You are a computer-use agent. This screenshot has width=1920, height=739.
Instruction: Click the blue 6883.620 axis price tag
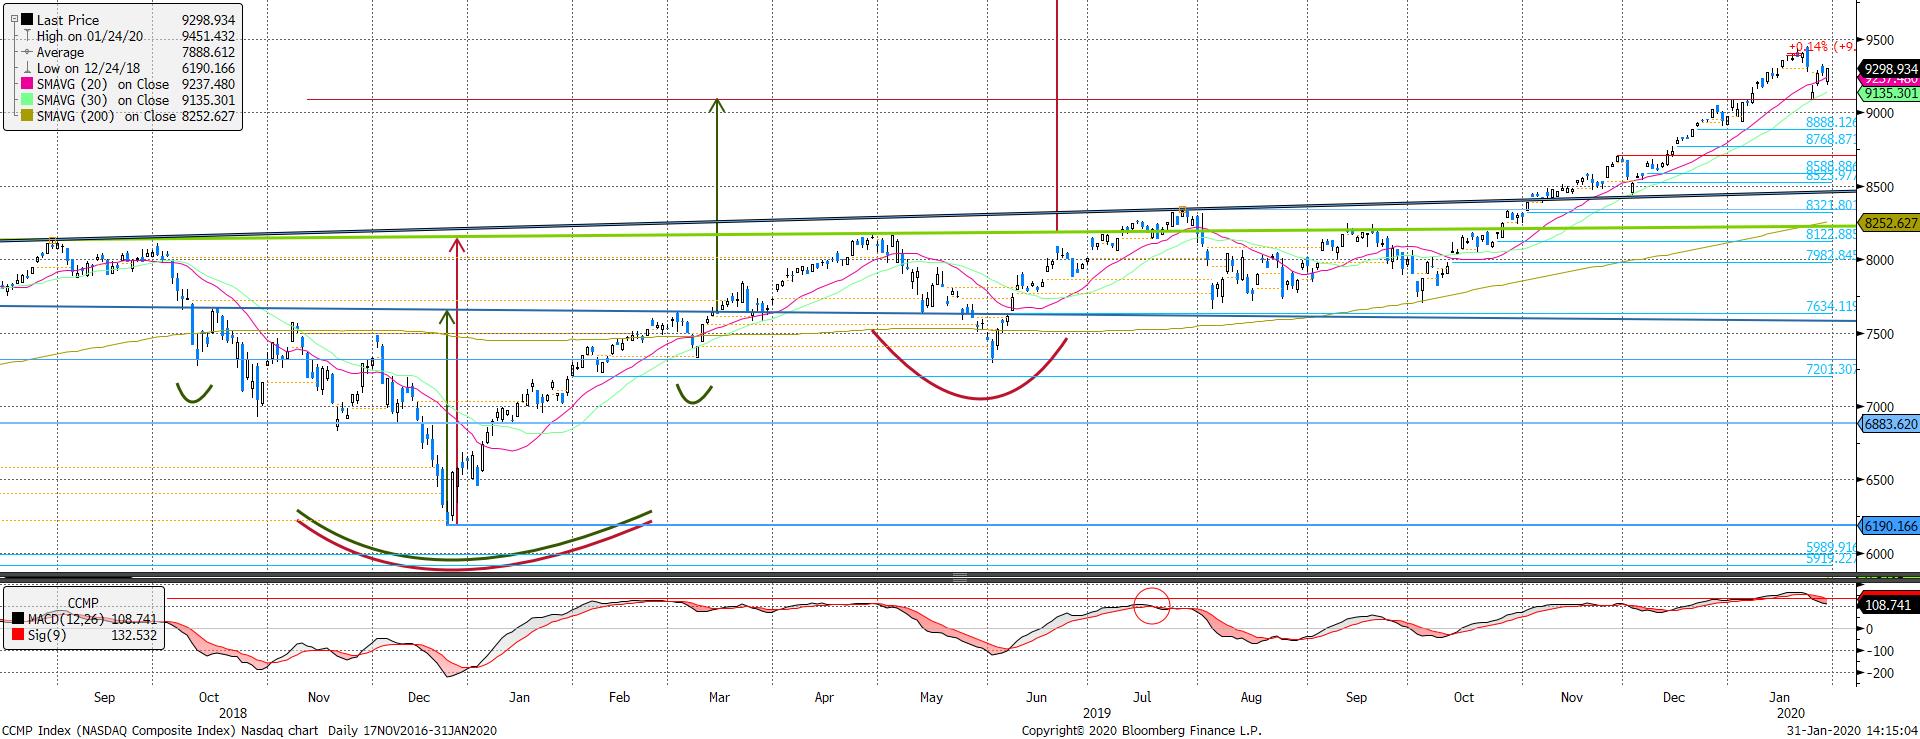(1887, 424)
